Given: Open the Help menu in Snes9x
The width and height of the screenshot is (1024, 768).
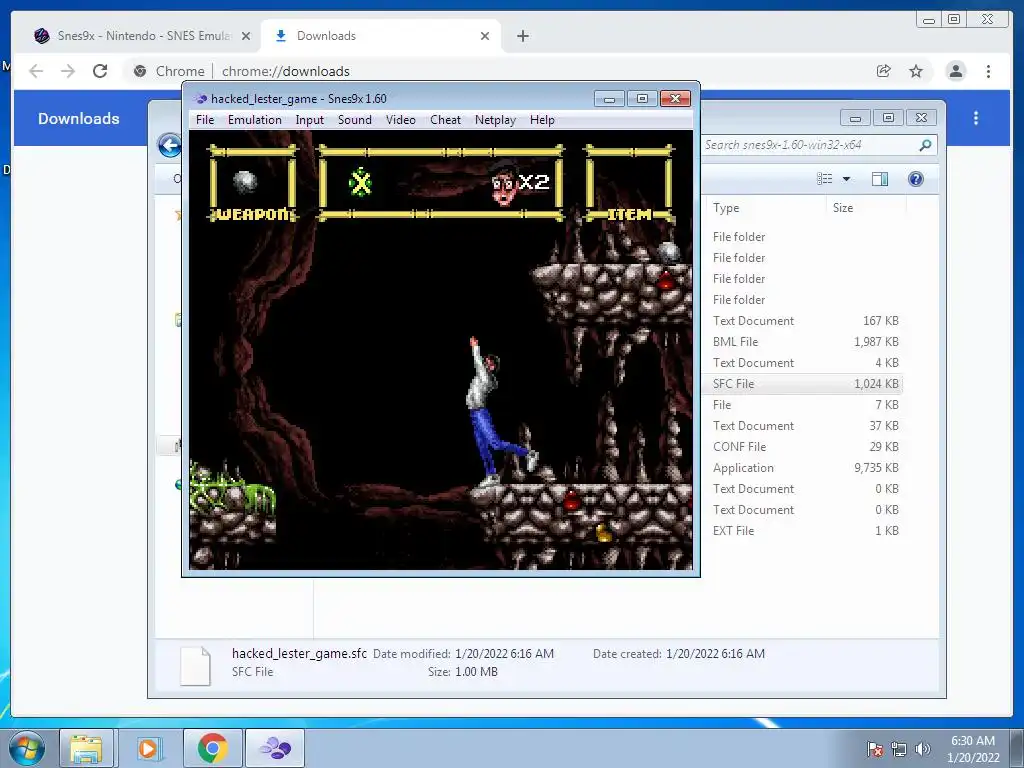Looking at the screenshot, I should [x=542, y=120].
